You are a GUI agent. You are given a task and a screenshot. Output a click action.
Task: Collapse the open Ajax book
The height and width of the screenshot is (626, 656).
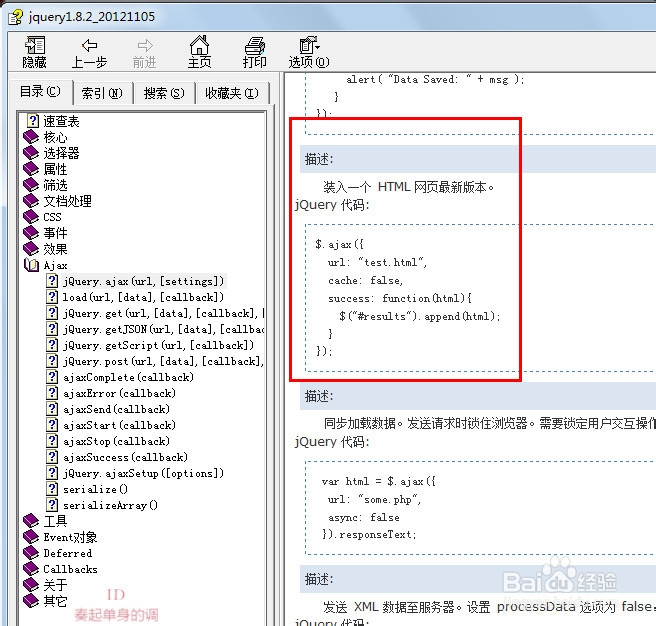coord(45,265)
